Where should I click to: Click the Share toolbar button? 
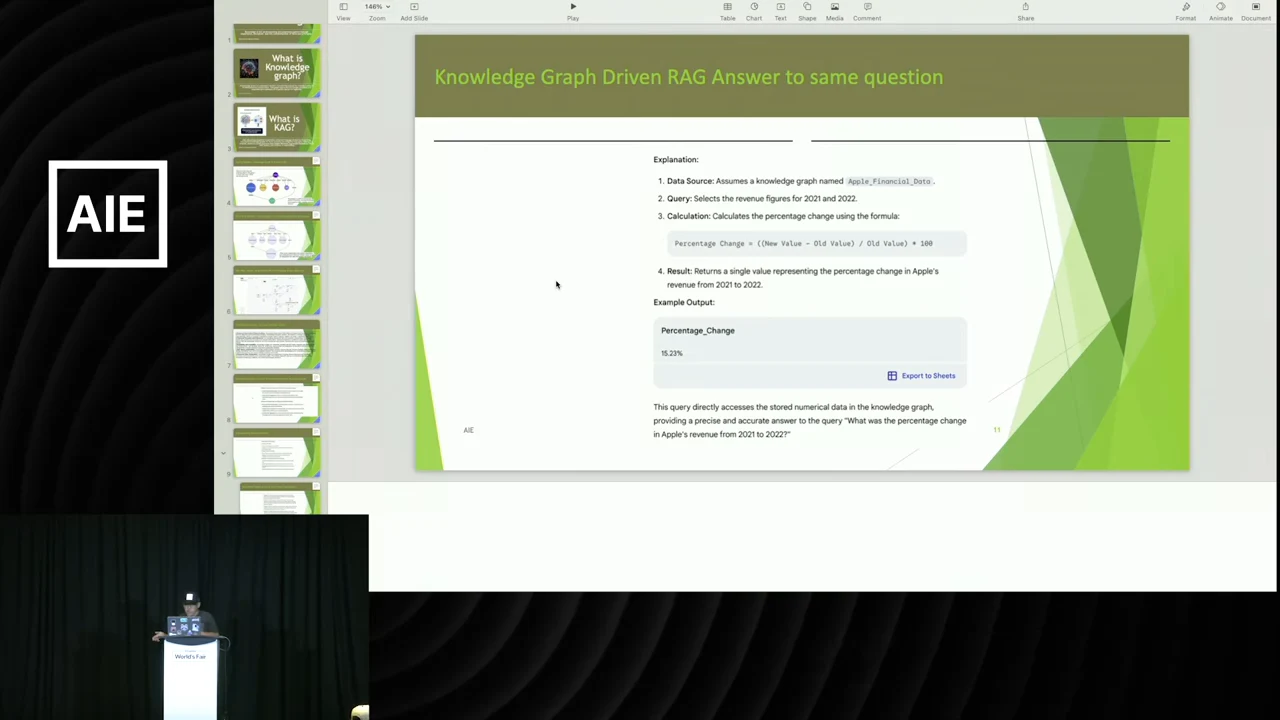1025,11
